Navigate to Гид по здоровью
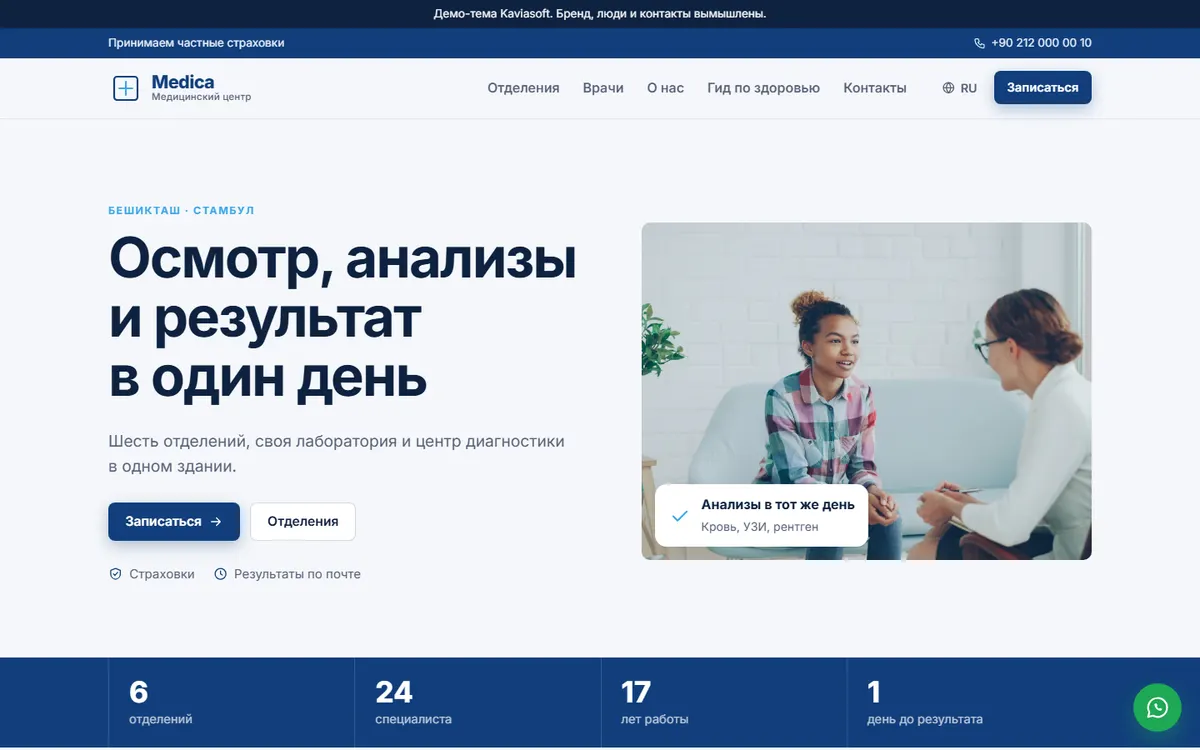Image resolution: width=1200 pixels, height=750 pixels. [763, 88]
